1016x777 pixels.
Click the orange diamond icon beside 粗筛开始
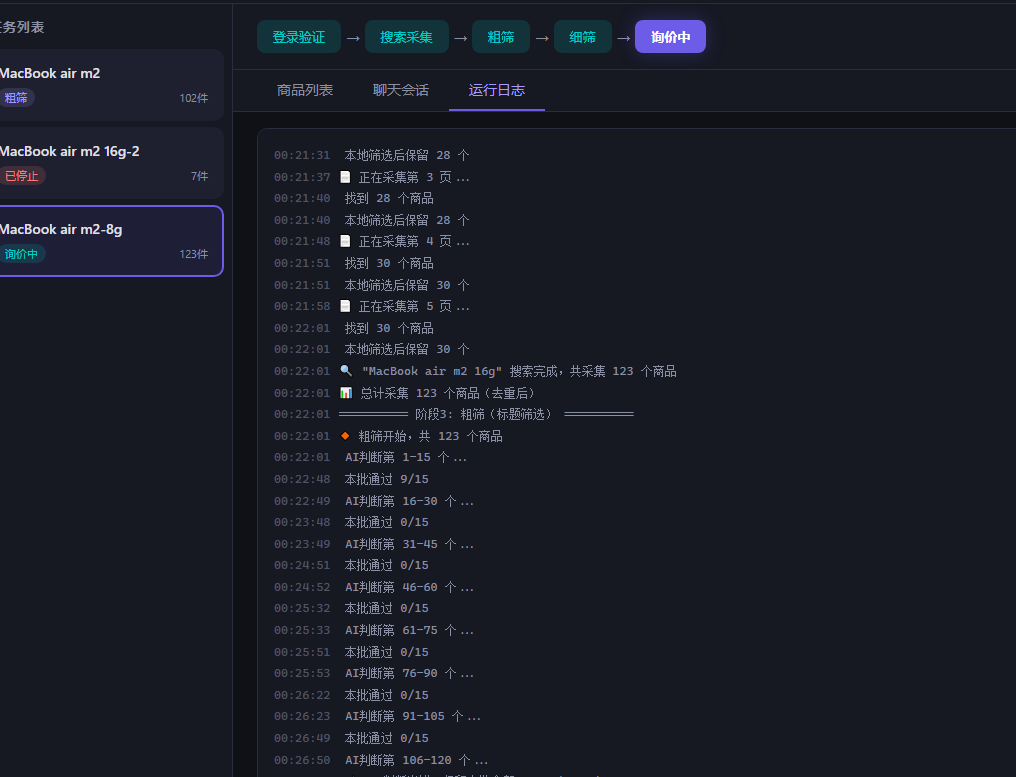pos(345,435)
